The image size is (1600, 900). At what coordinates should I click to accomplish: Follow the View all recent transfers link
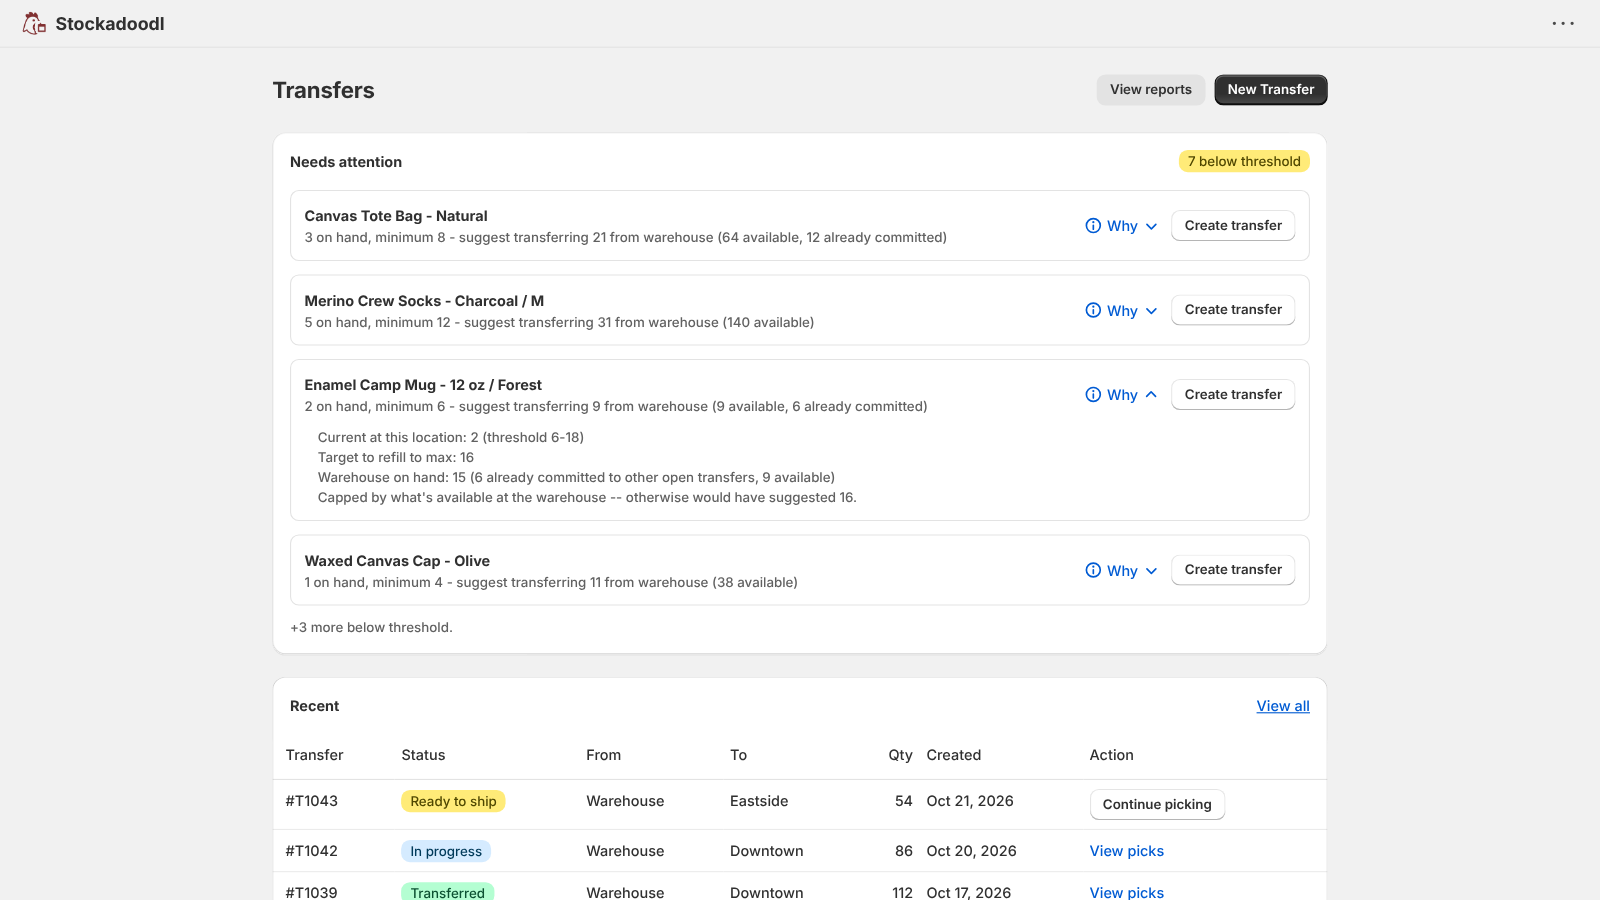point(1283,706)
